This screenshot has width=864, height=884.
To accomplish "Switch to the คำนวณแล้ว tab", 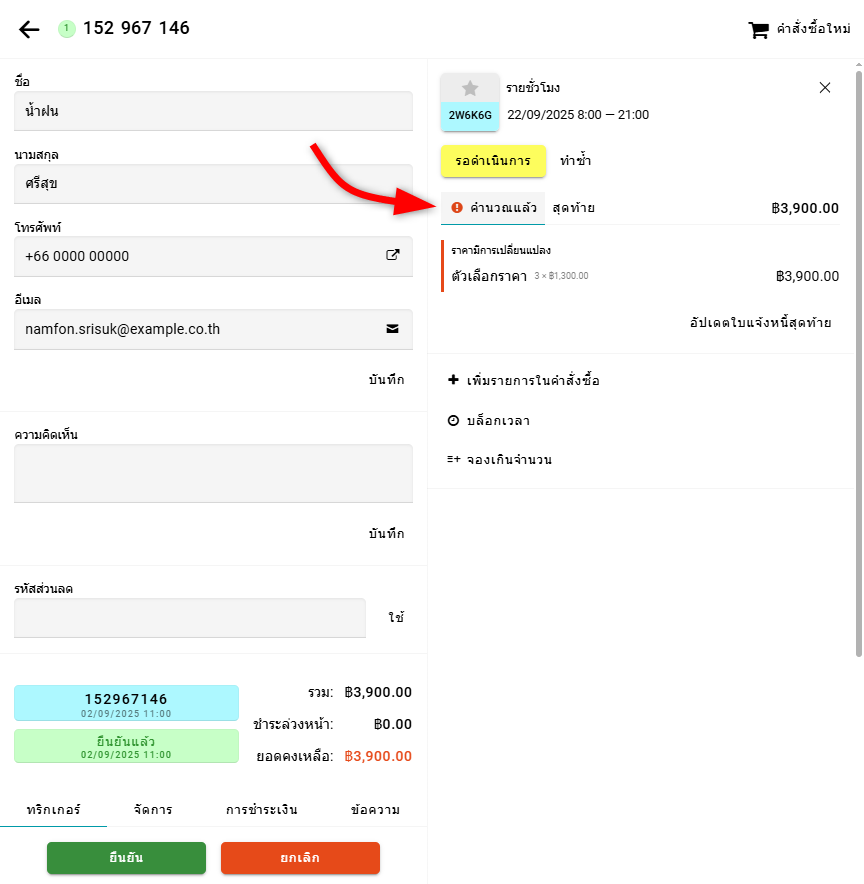I will (x=494, y=208).
